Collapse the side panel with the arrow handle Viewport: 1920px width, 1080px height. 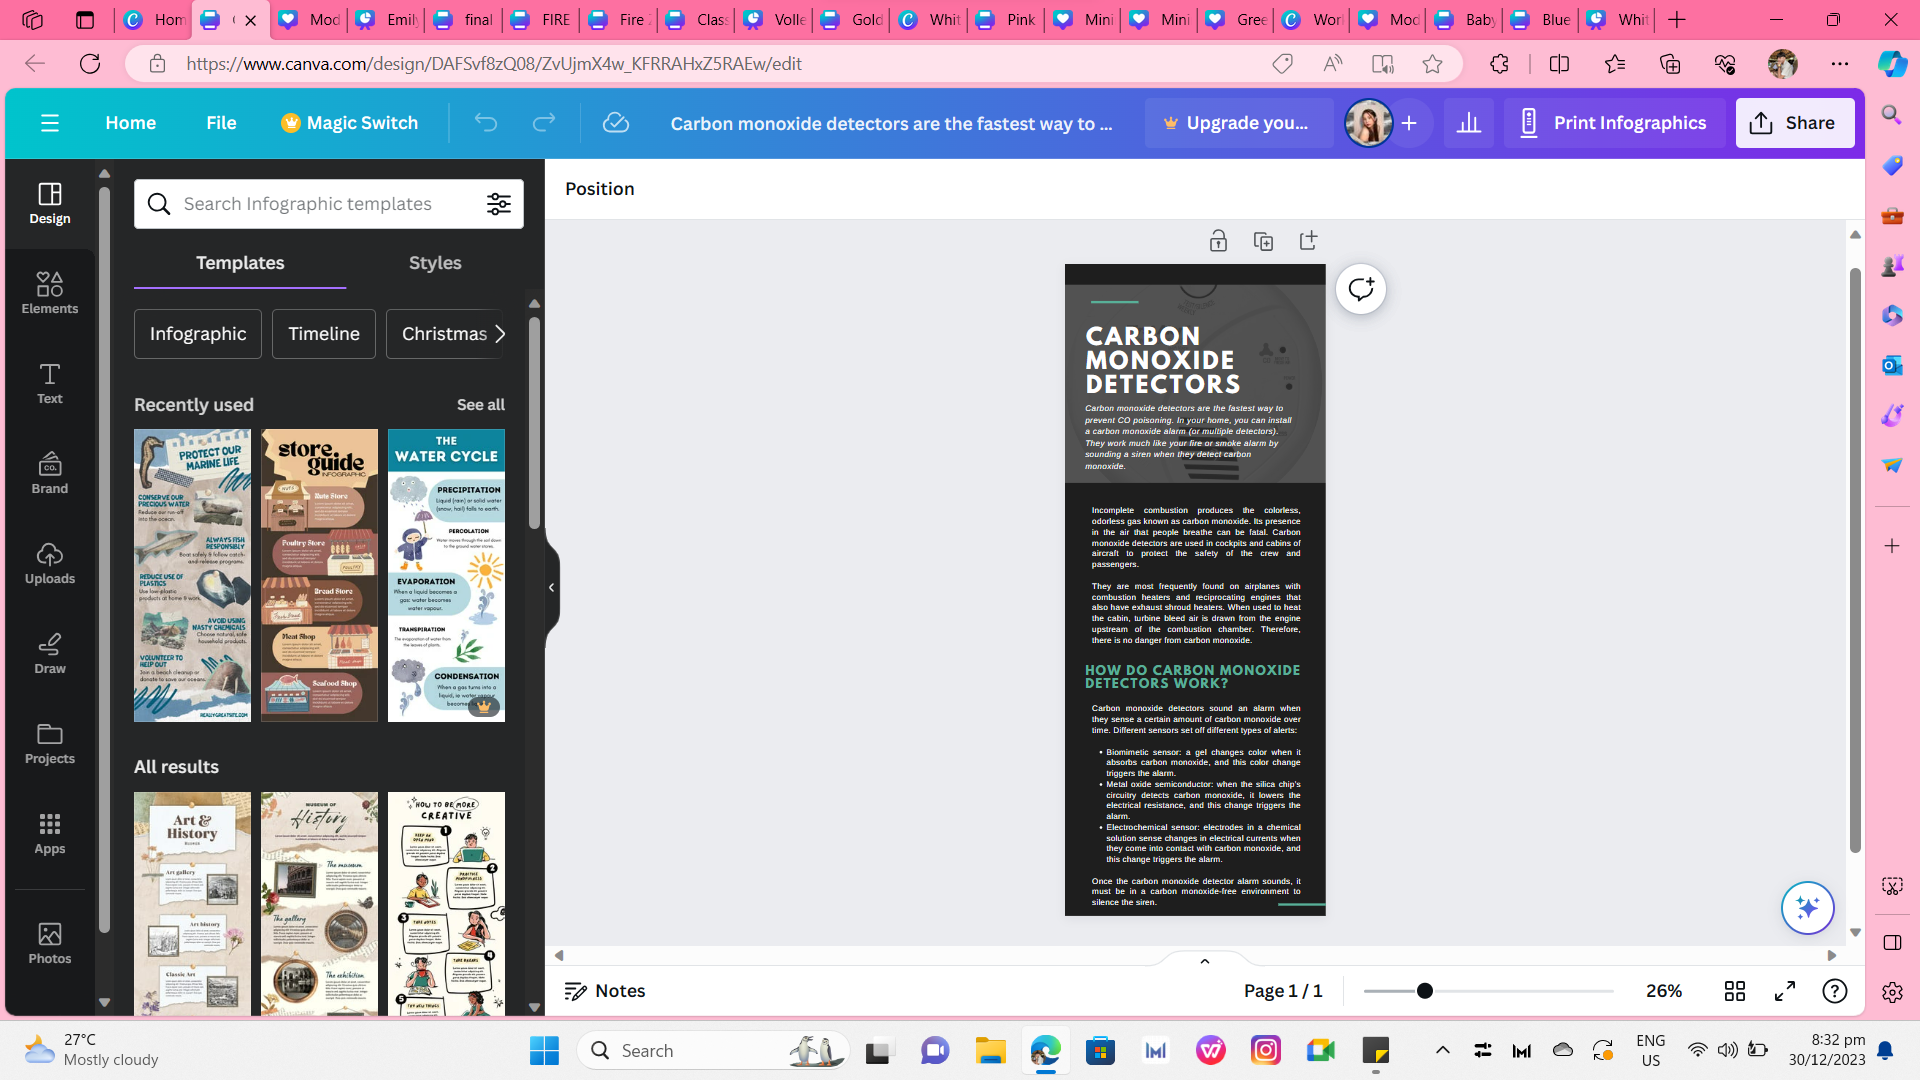551,588
